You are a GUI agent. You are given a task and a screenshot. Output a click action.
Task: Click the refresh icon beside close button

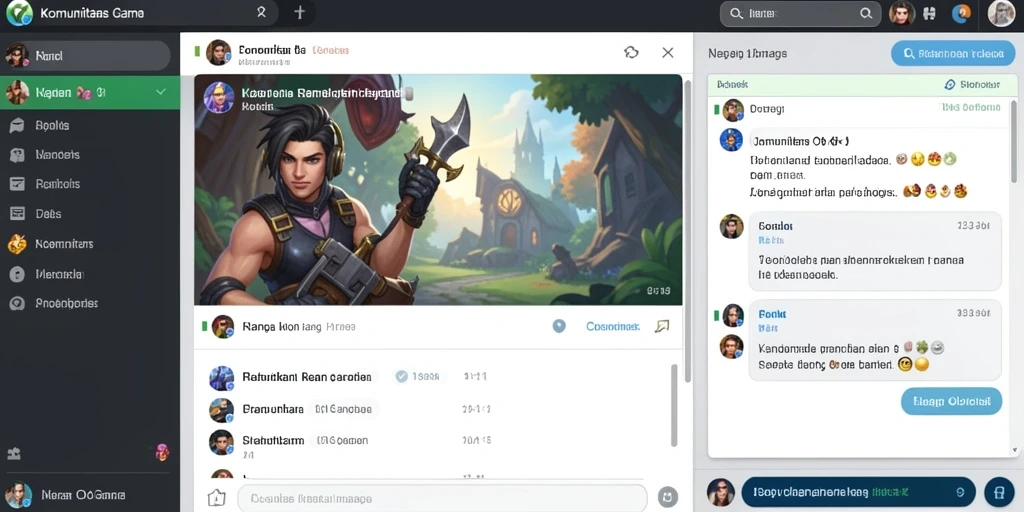tap(631, 52)
